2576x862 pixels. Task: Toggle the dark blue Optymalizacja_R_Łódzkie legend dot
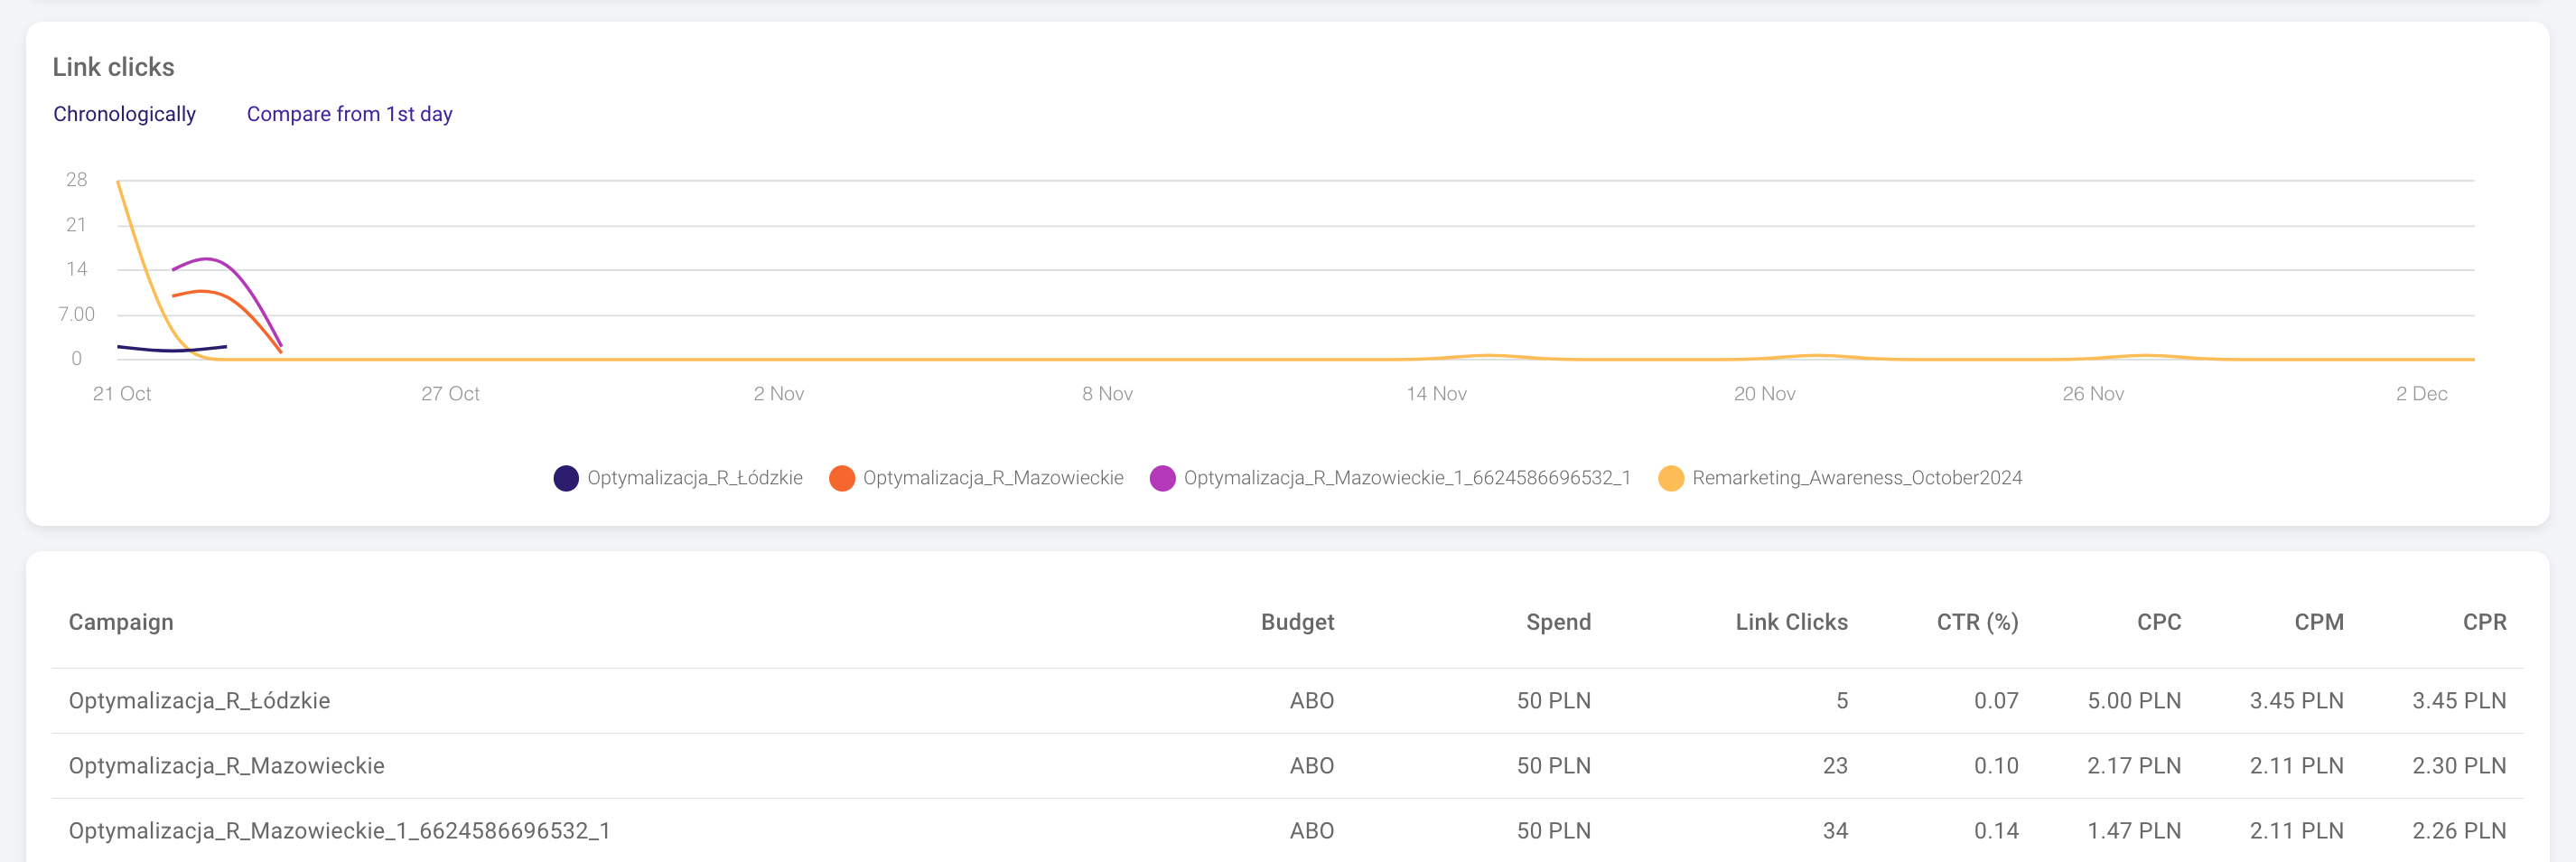566,478
